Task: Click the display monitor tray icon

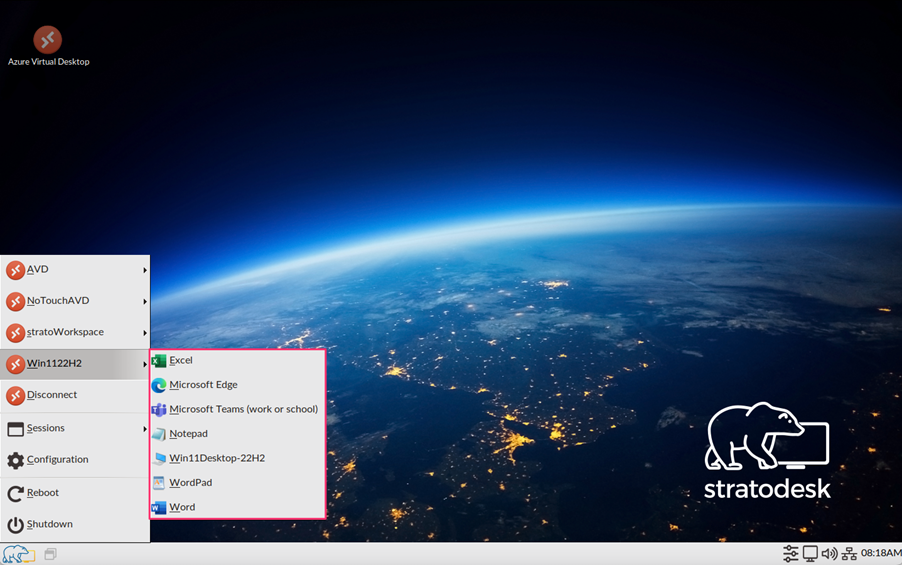Action: coord(810,553)
